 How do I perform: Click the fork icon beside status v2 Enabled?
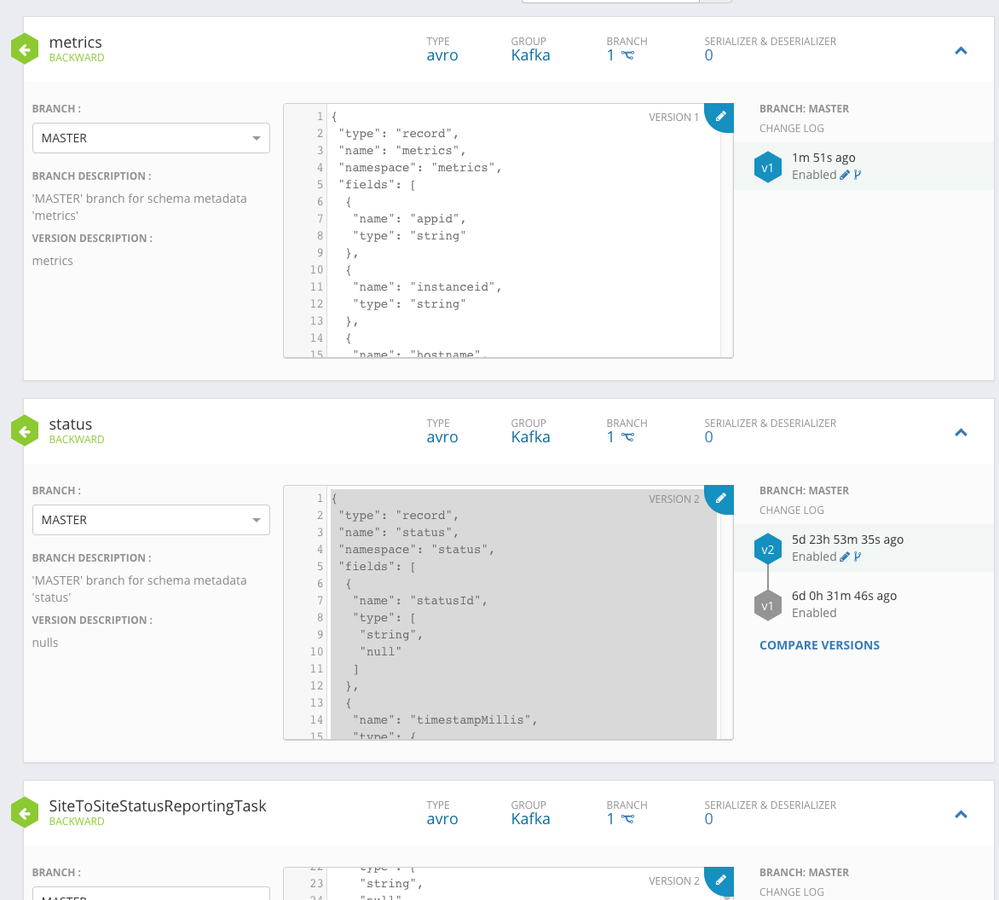pyautogui.click(x=857, y=557)
